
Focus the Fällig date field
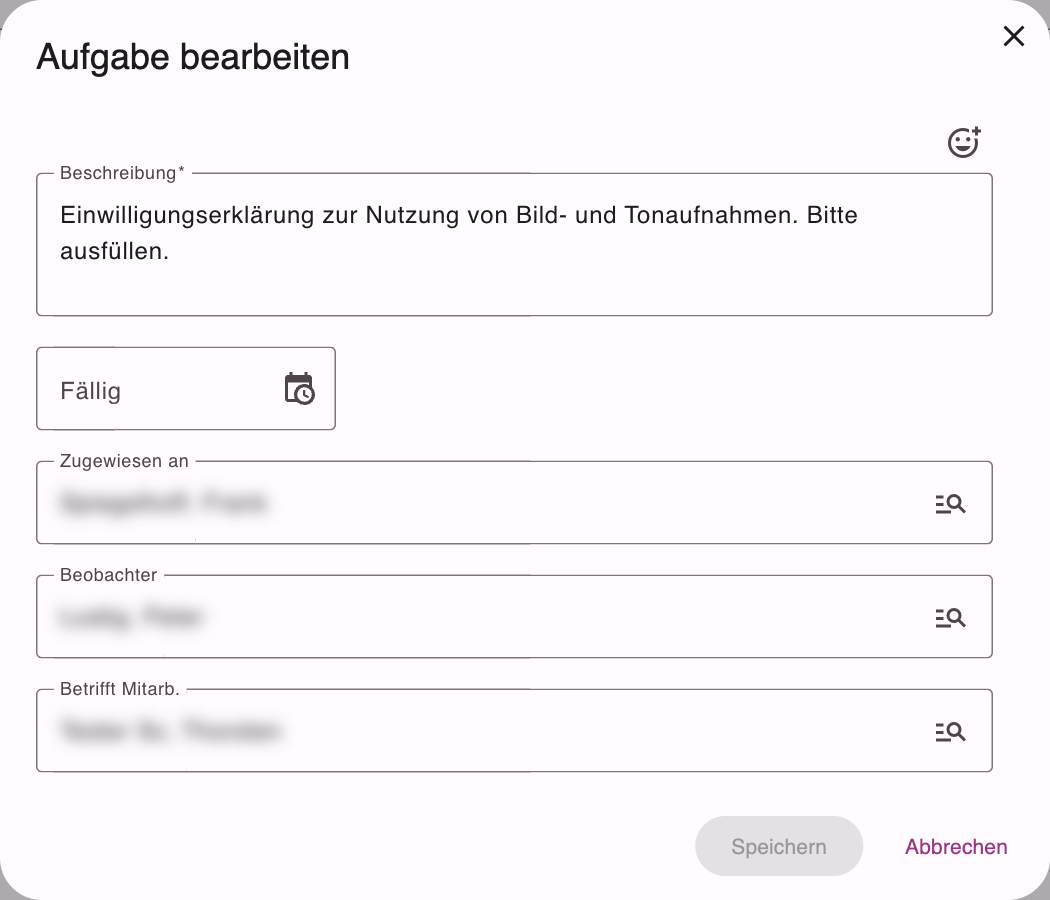tap(186, 388)
